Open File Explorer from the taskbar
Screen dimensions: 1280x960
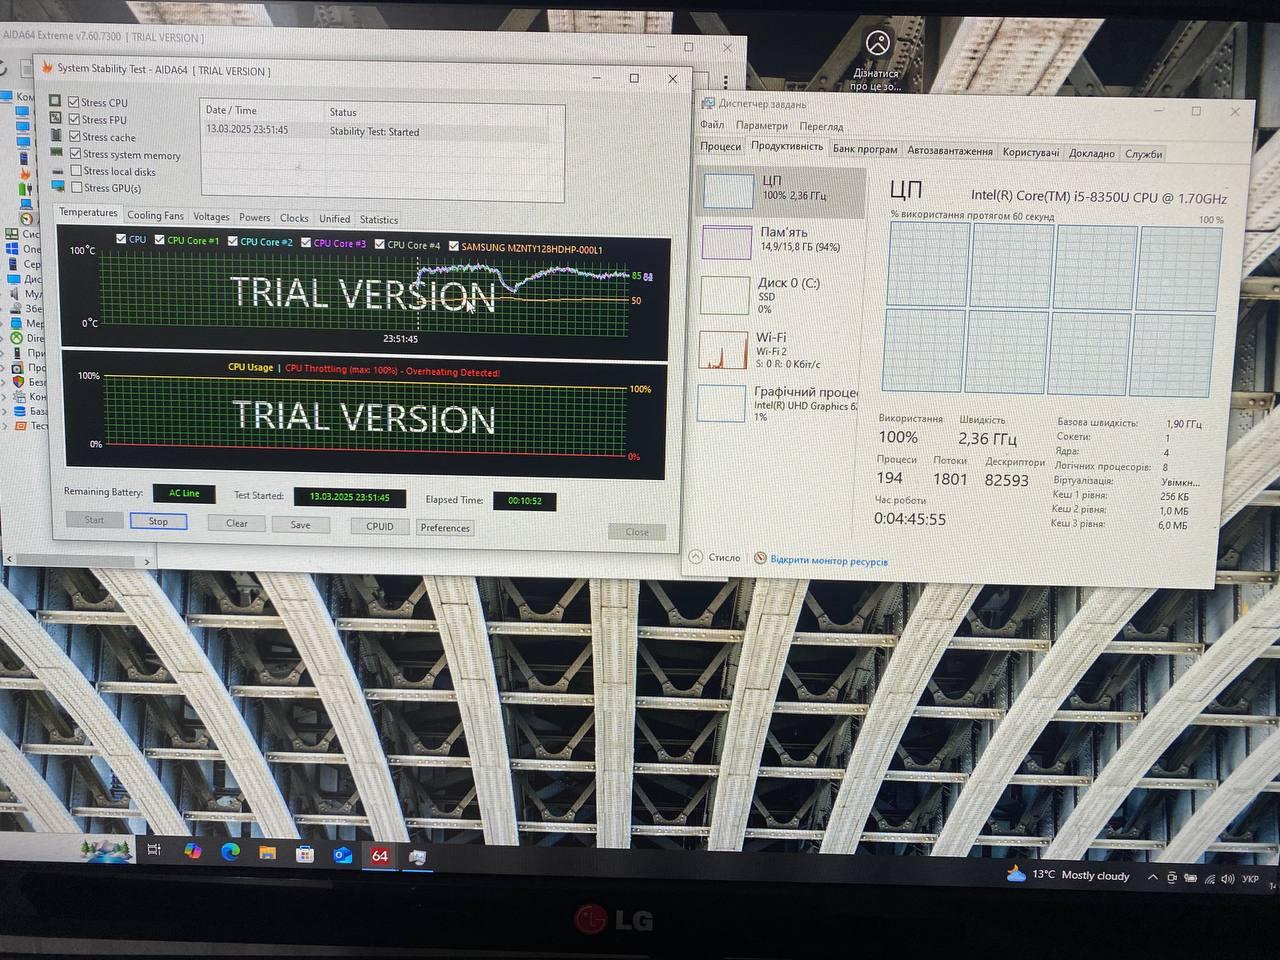pyautogui.click(x=267, y=853)
